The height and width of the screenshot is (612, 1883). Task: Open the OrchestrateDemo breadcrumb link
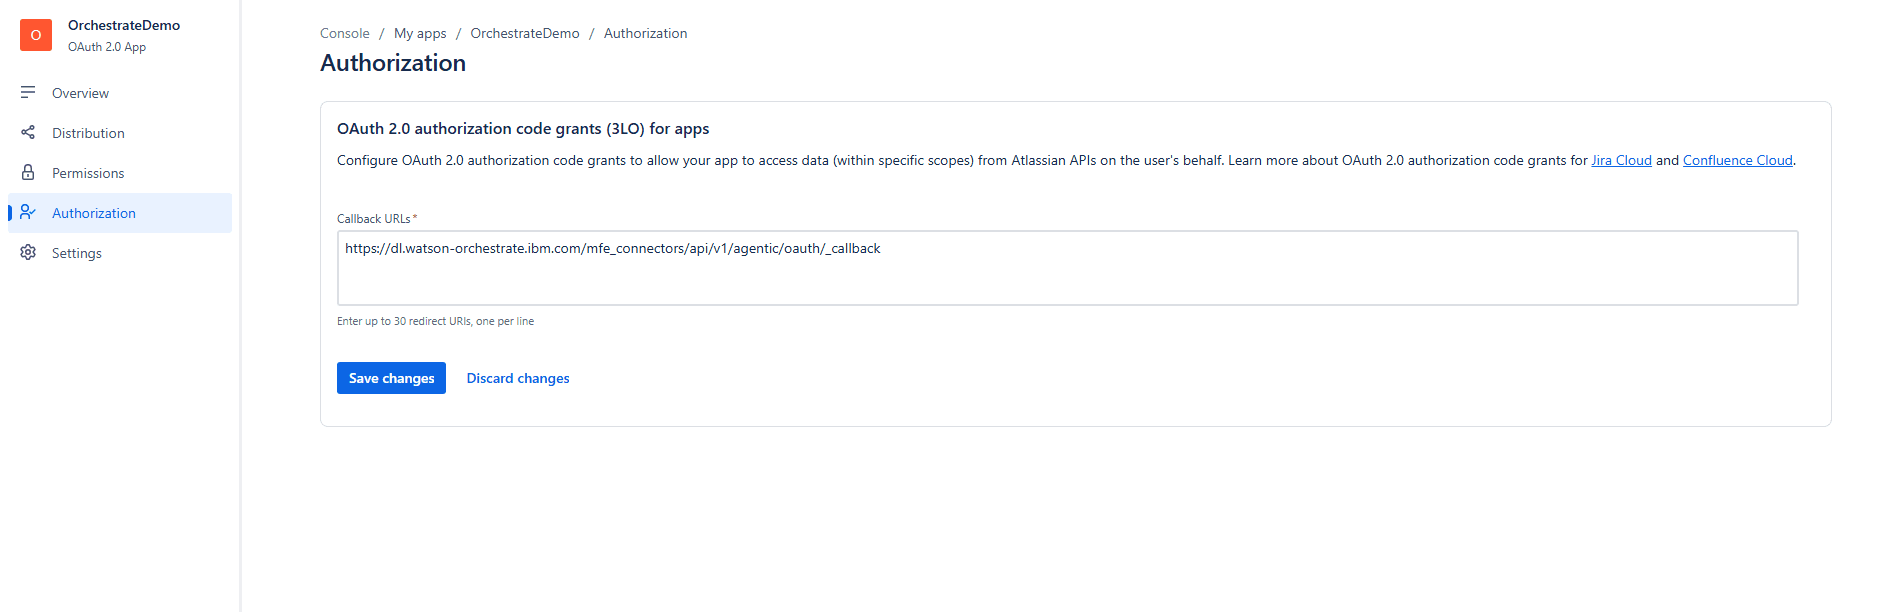click(x=525, y=33)
